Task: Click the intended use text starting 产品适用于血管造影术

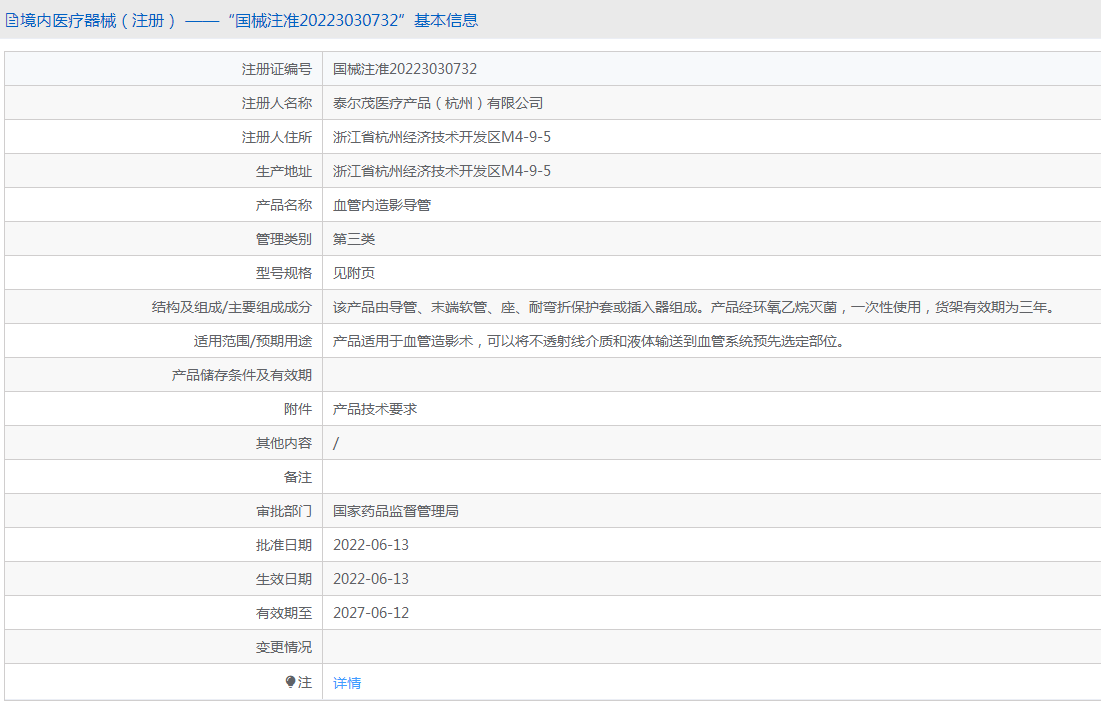Action: click(x=589, y=341)
